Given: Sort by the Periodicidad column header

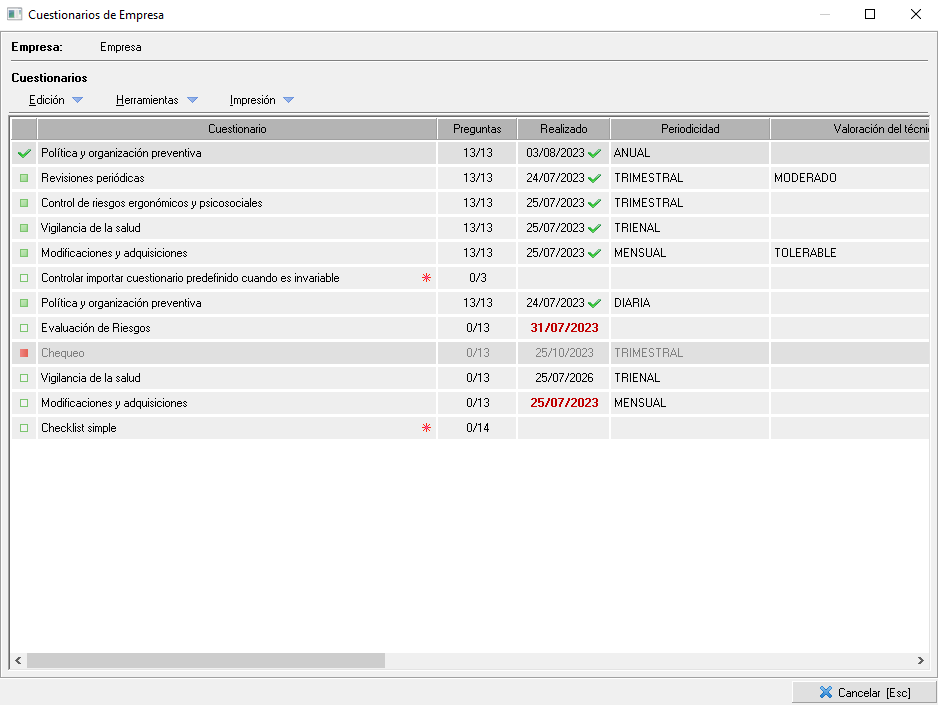Looking at the screenshot, I should point(689,129).
